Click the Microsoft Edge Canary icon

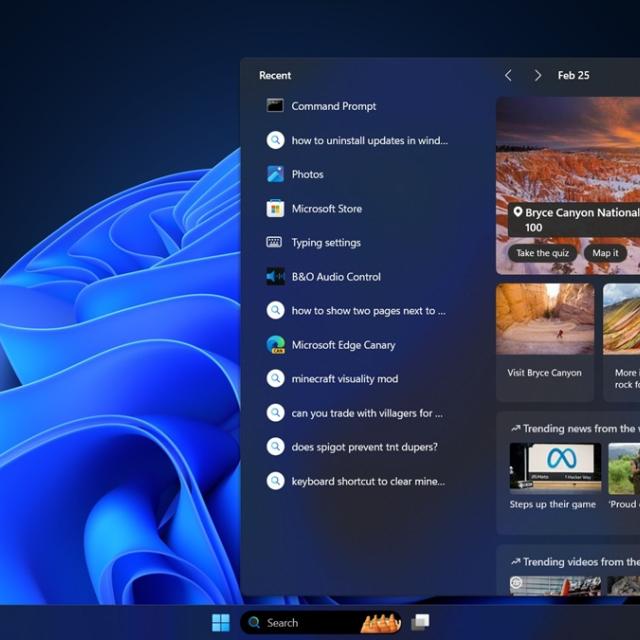tap(276, 344)
